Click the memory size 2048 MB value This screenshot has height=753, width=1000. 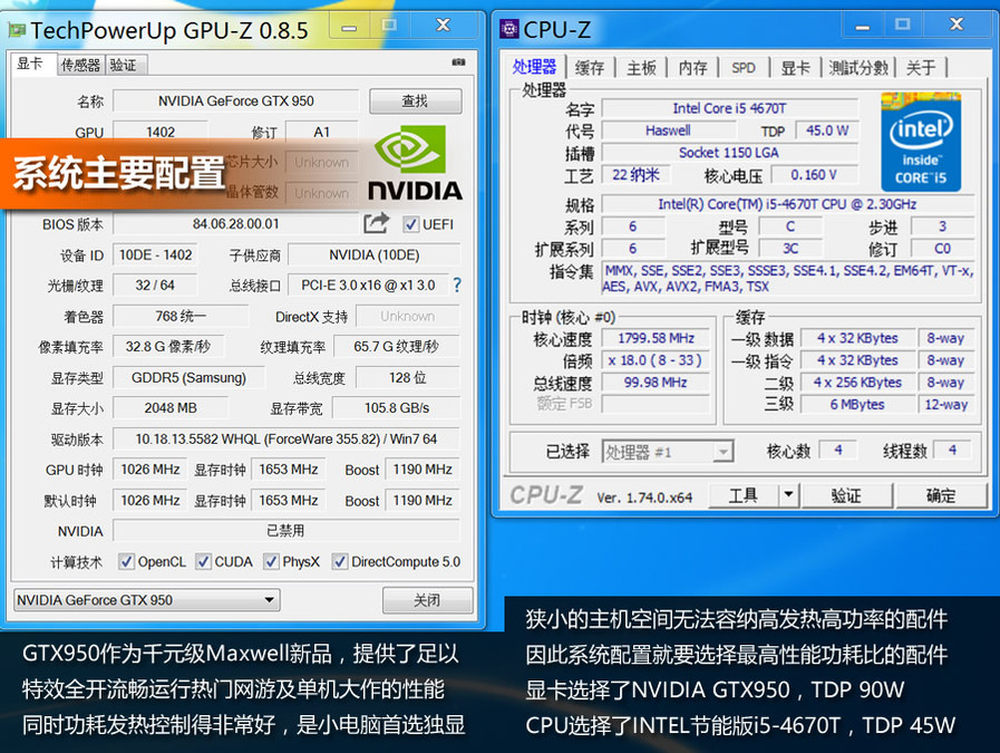coord(170,408)
